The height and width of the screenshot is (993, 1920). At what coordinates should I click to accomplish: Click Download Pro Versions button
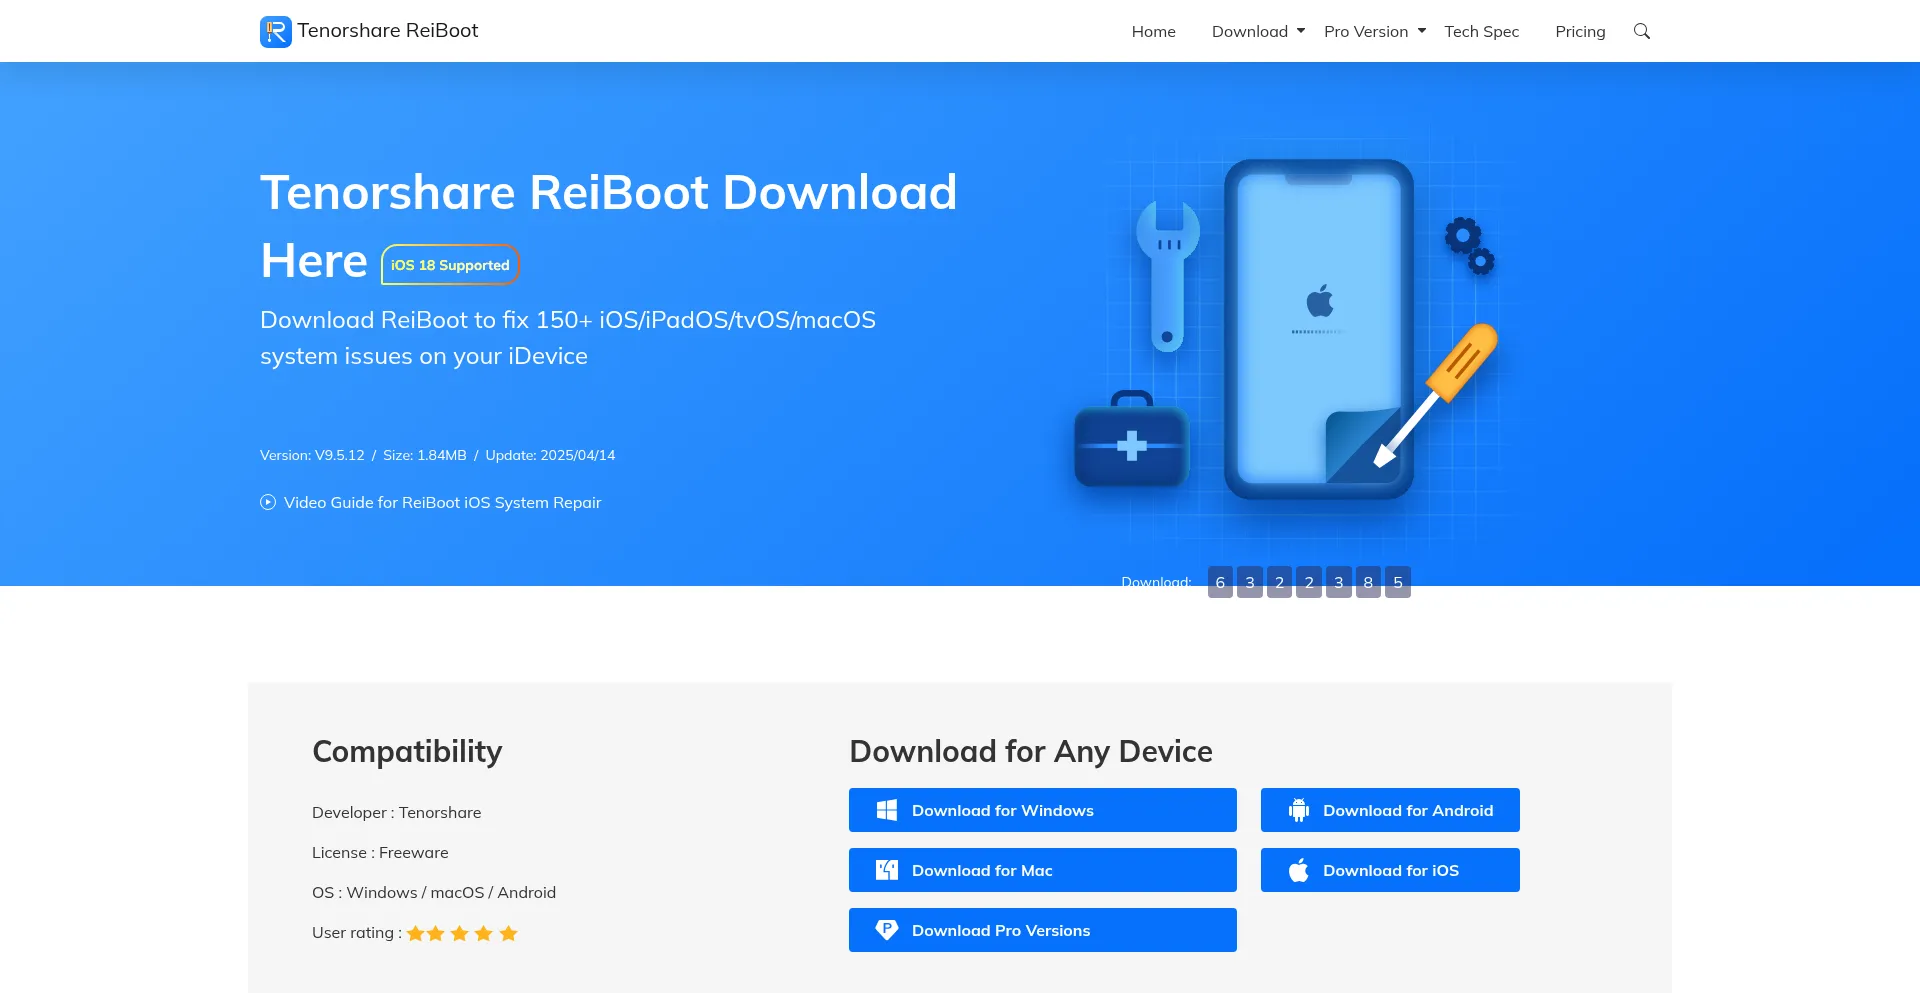(x=1043, y=930)
